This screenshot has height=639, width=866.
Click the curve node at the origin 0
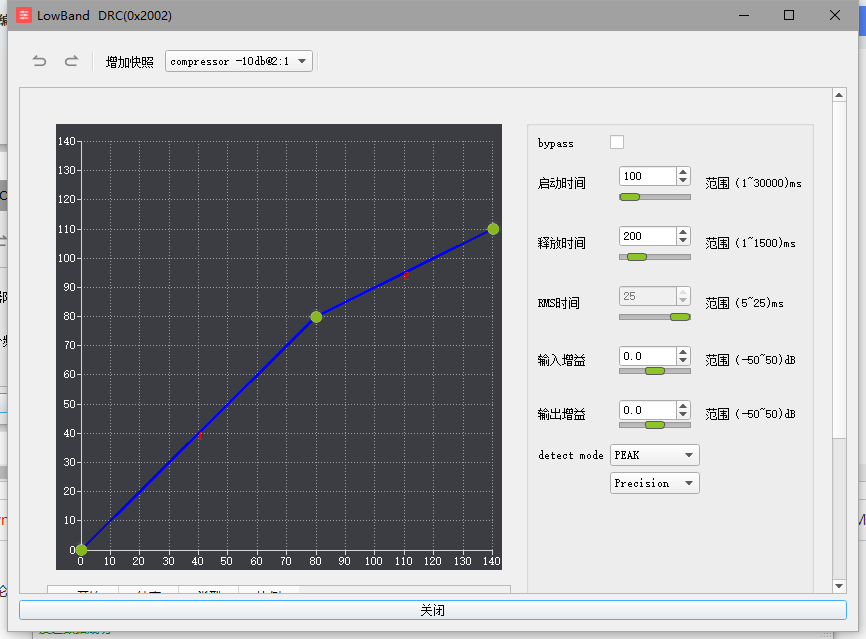point(81,550)
